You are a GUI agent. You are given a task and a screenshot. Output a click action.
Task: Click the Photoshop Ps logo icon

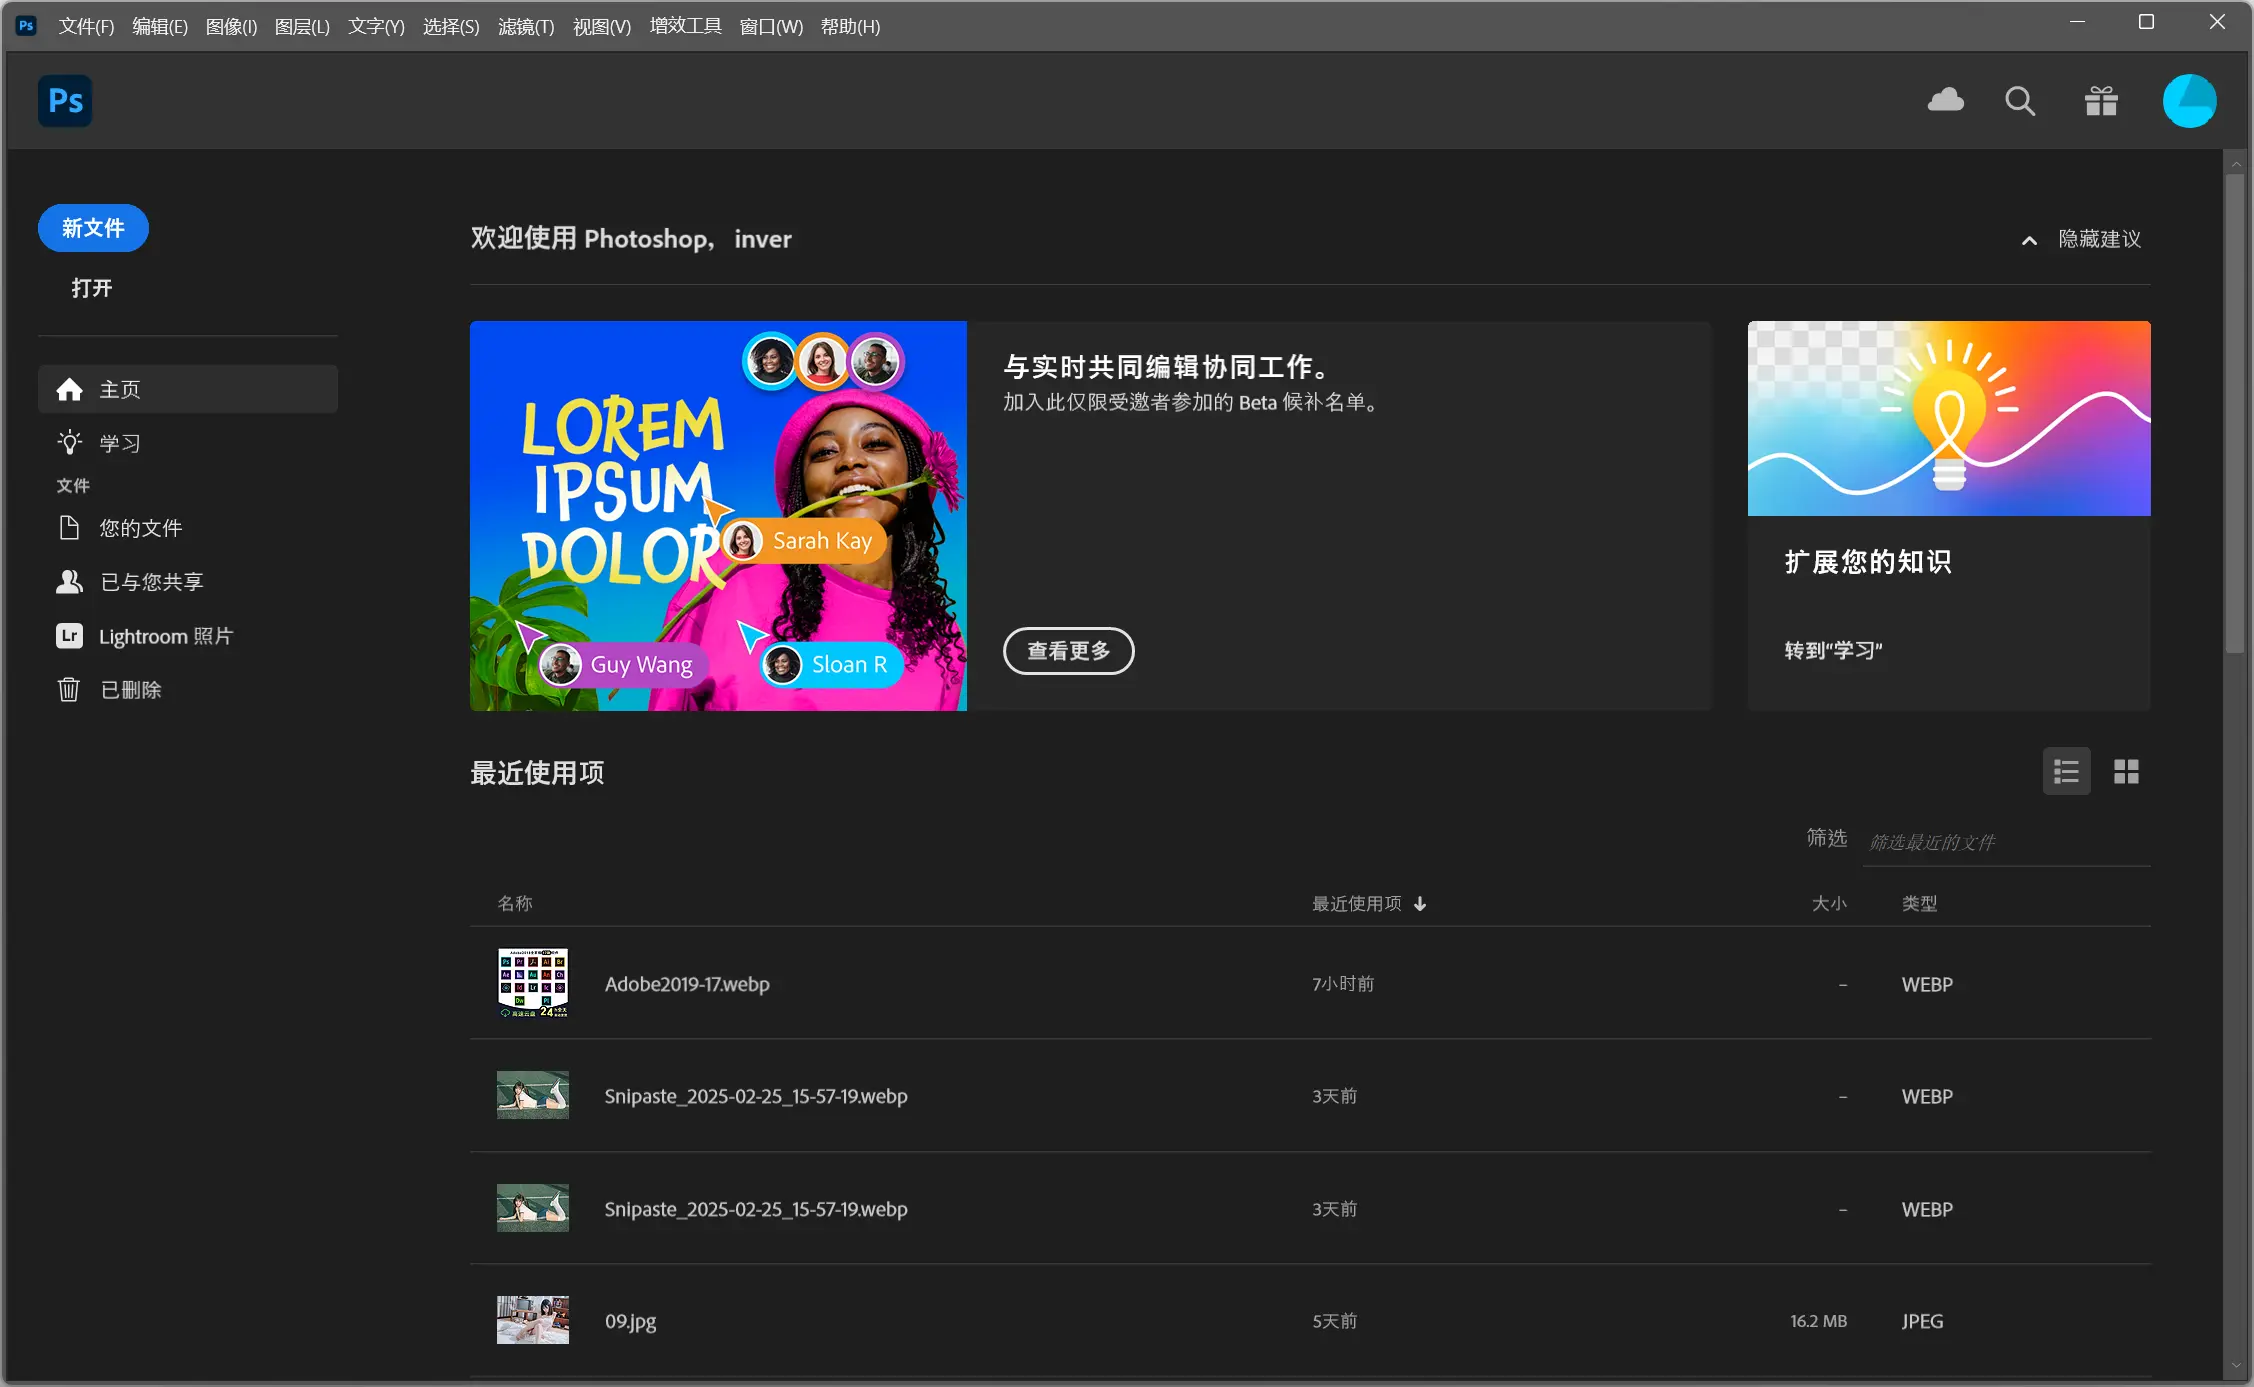65,101
